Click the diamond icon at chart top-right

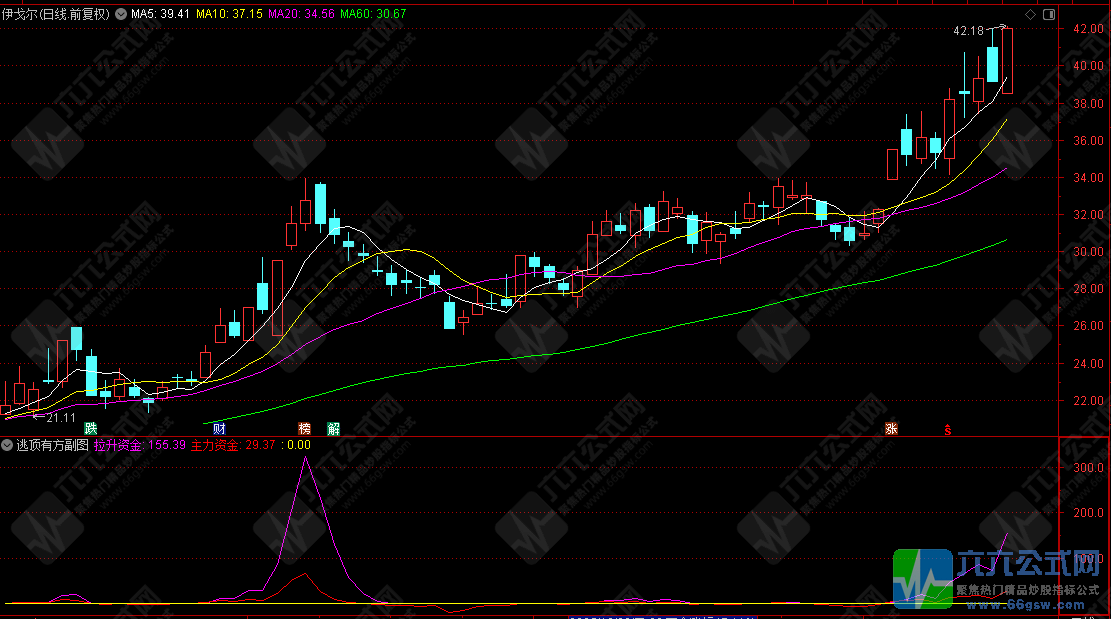point(1030,15)
